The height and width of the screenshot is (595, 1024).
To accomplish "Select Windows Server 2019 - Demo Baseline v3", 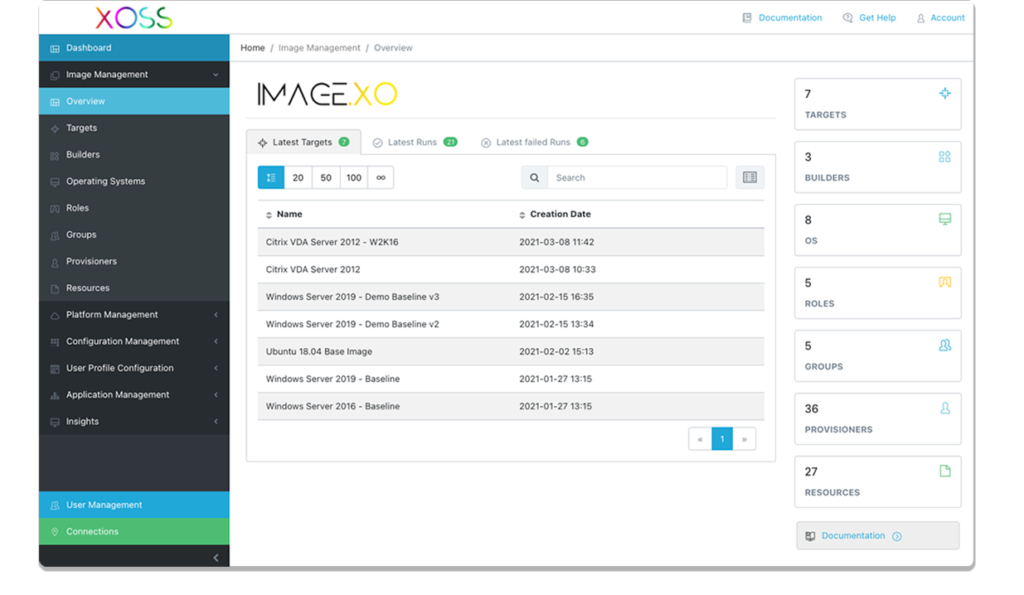I will [x=511, y=297].
